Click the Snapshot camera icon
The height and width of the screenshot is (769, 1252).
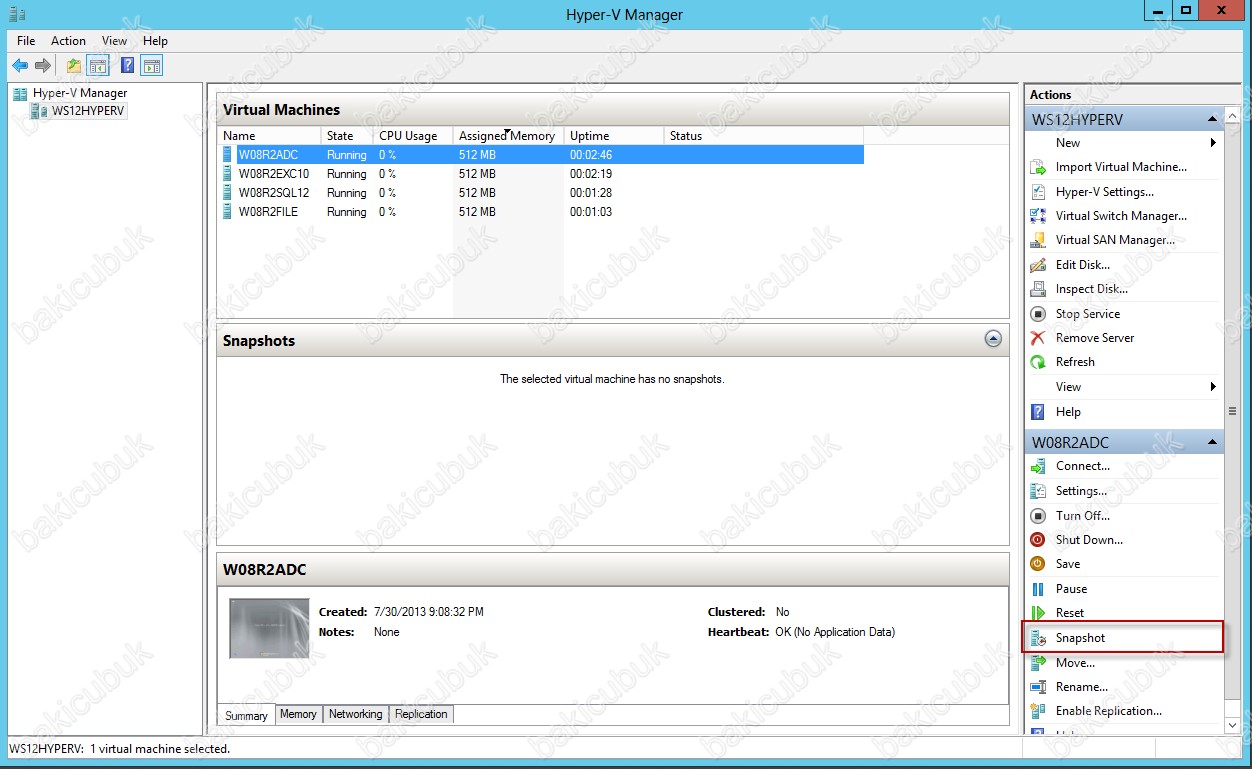click(1038, 638)
